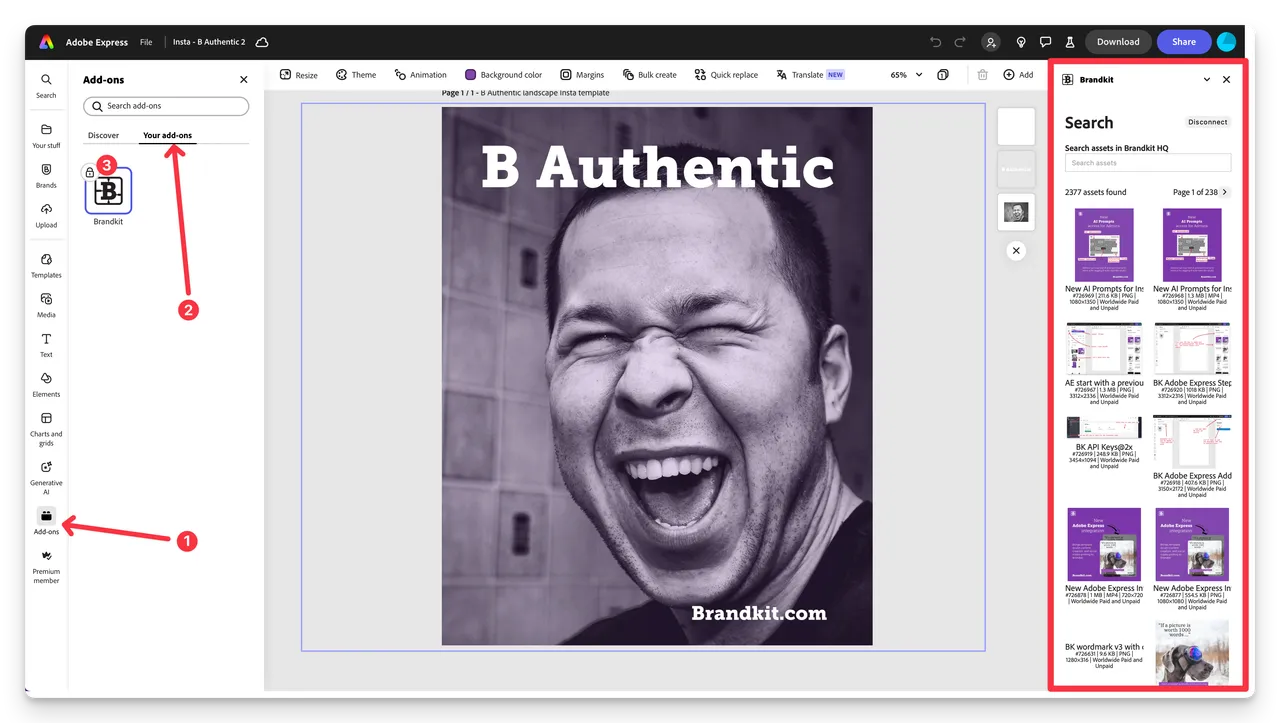Invite collaborators with the person-plus icon

coord(990,42)
